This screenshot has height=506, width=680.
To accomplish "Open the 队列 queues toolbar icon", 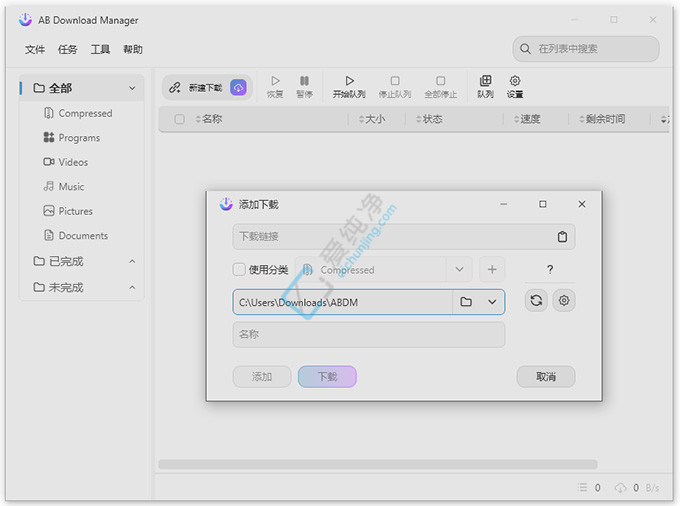I will pyautogui.click(x=485, y=87).
